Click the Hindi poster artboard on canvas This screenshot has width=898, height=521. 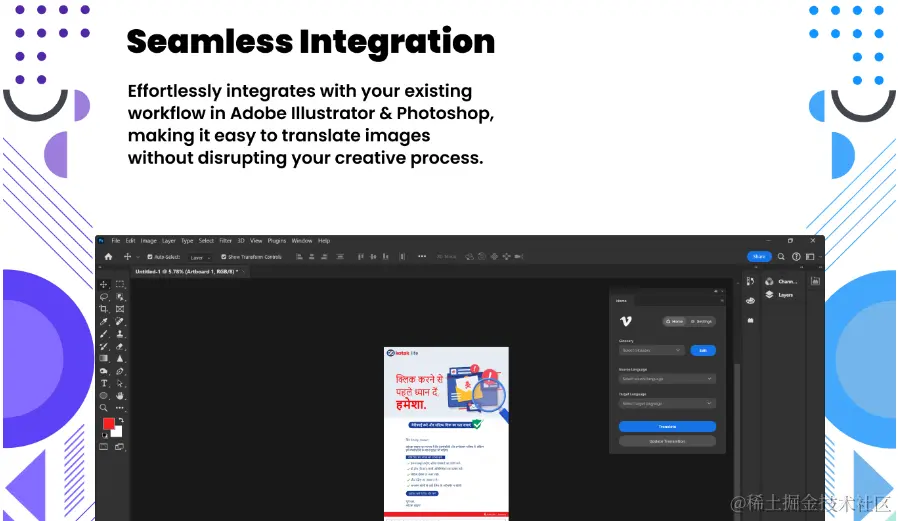click(x=446, y=433)
